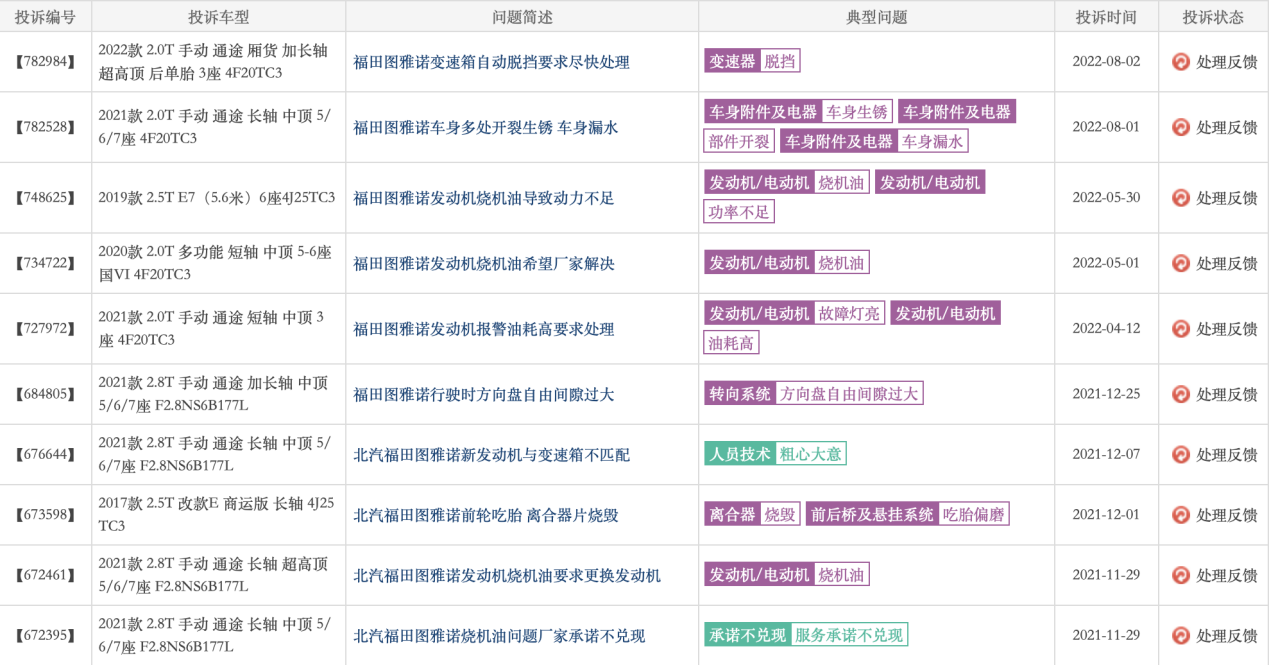Open link 福田图雅诺发动机报警油耗高要求处理

point(483,329)
